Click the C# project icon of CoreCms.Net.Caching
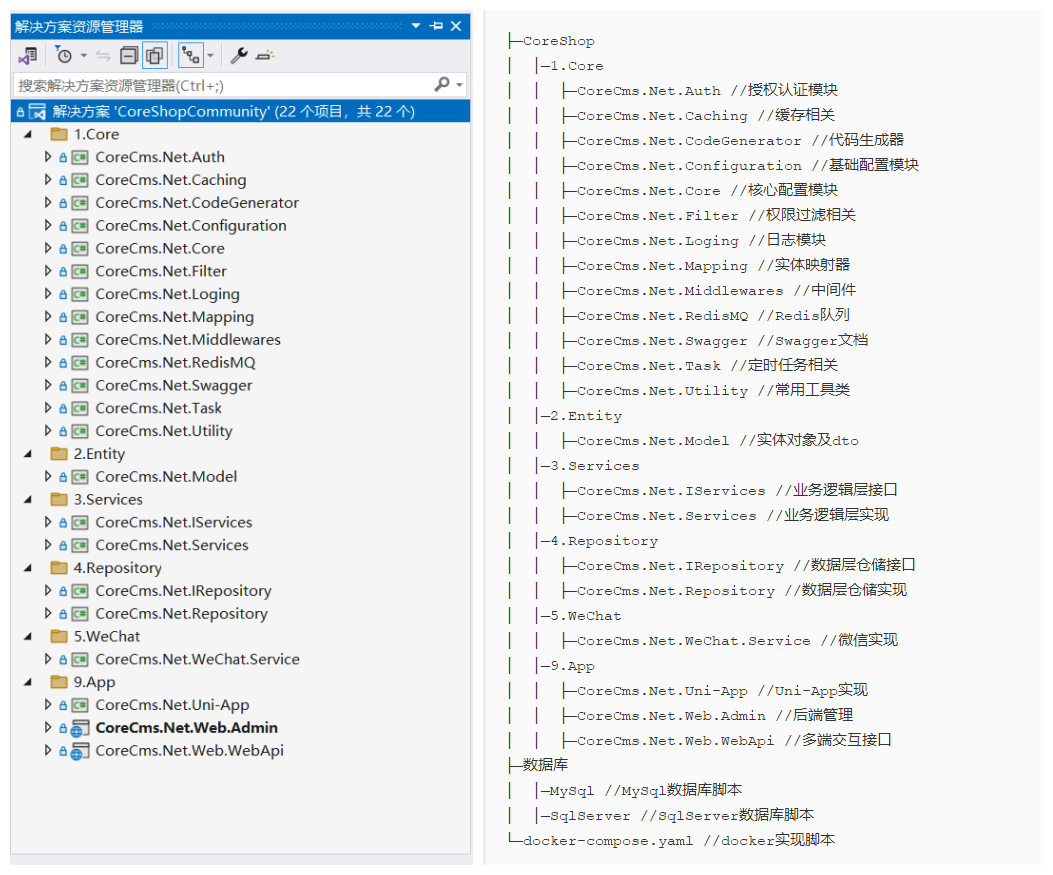 tap(80, 181)
